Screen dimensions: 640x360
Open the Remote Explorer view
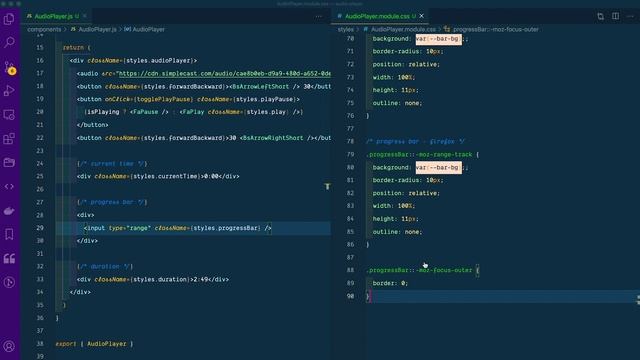(x=9, y=115)
